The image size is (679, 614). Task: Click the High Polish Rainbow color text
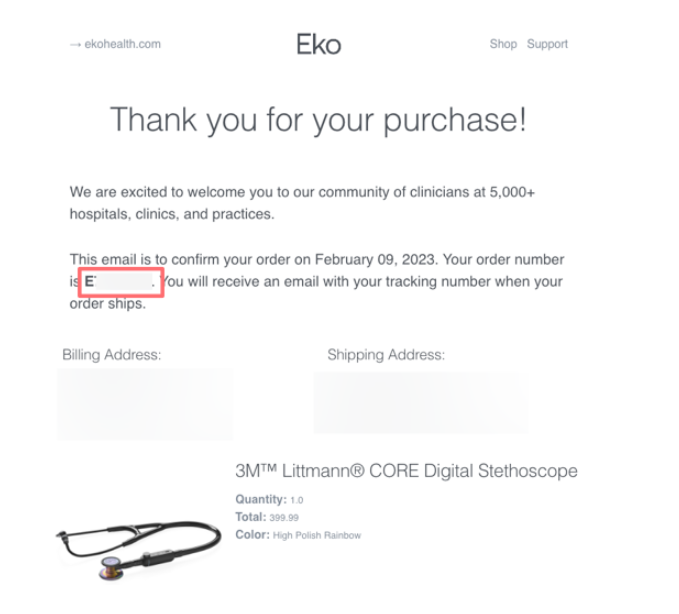317,536
